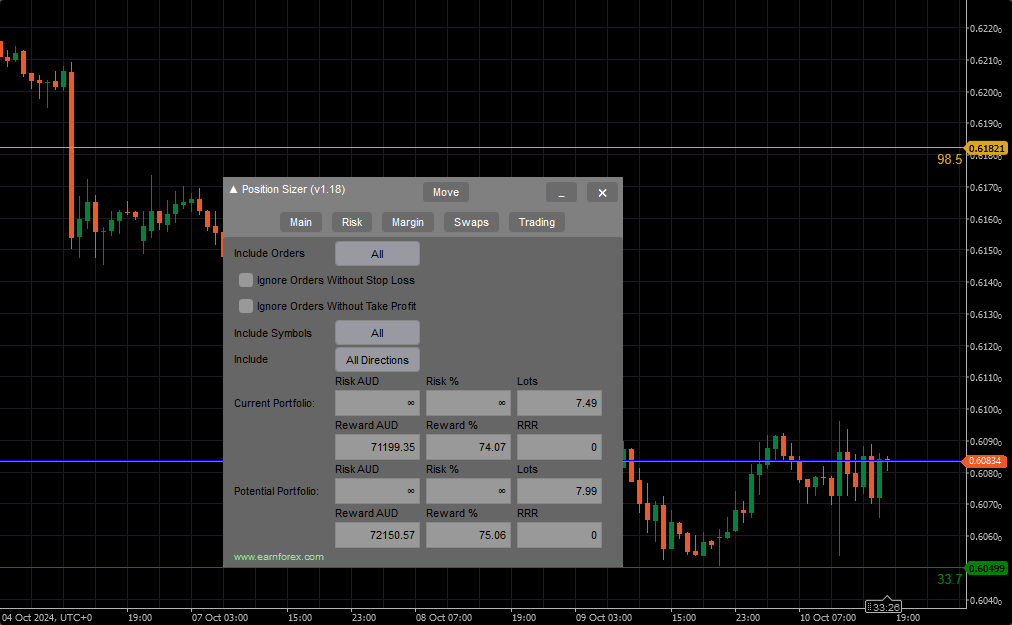This screenshot has width=1012, height=625.
Task: Minimize the Position Sizer panel
Action: coord(561,193)
